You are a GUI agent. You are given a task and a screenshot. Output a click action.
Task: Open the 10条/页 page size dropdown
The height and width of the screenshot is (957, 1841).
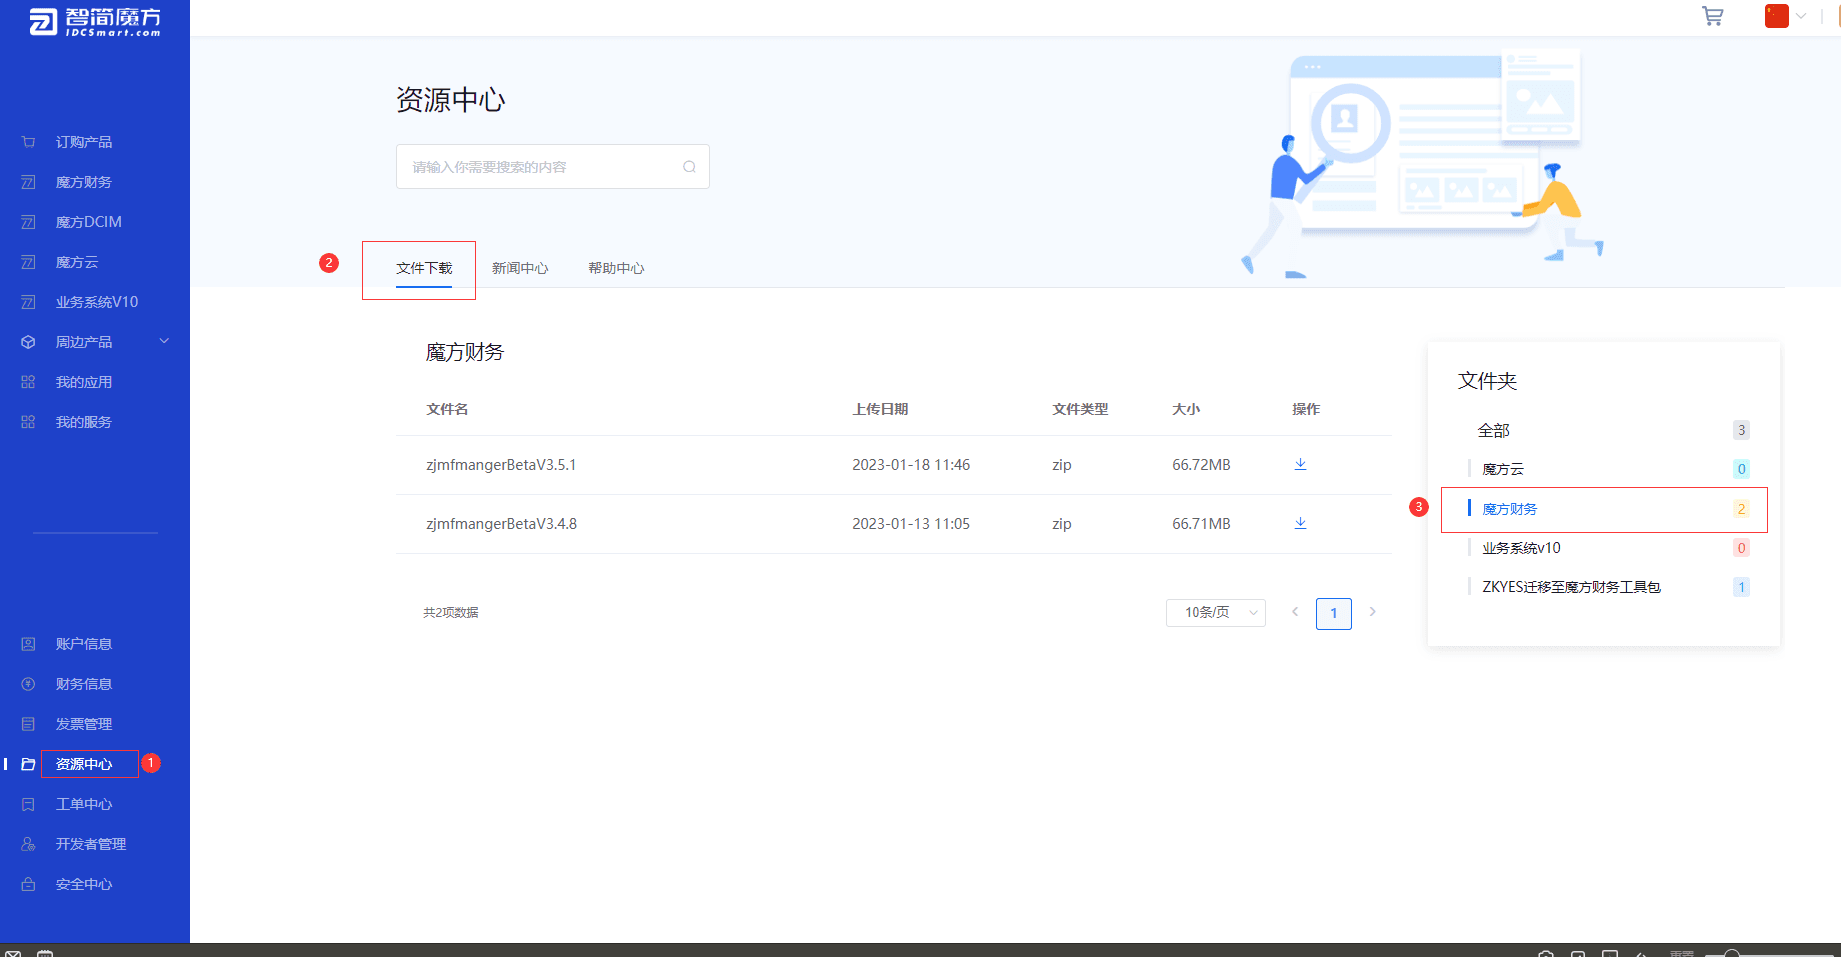(1215, 612)
